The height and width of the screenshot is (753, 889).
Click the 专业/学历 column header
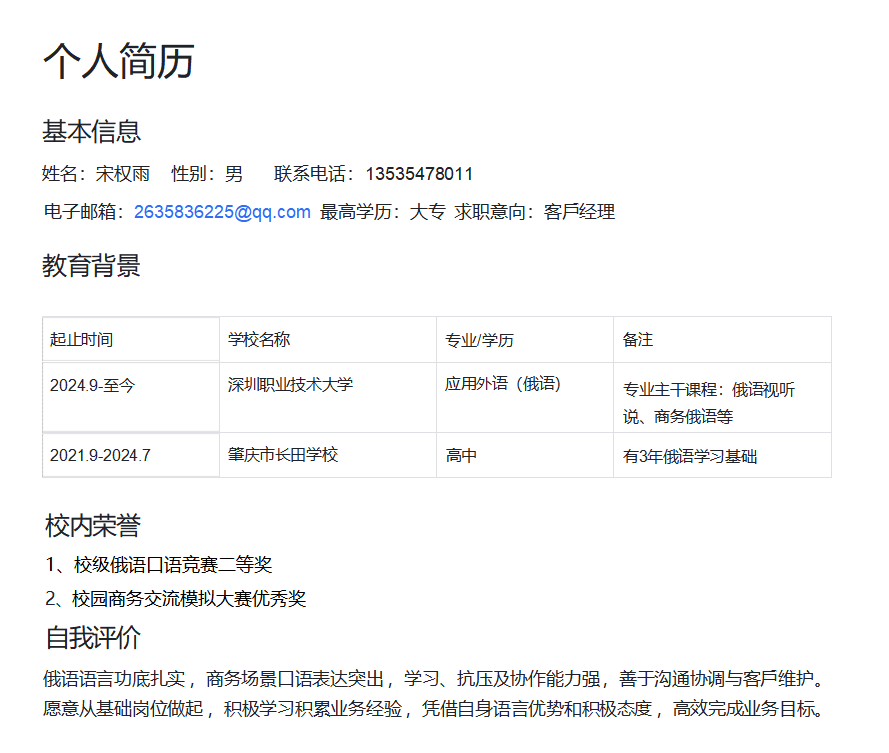pyautogui.click(x=525, y=339)
